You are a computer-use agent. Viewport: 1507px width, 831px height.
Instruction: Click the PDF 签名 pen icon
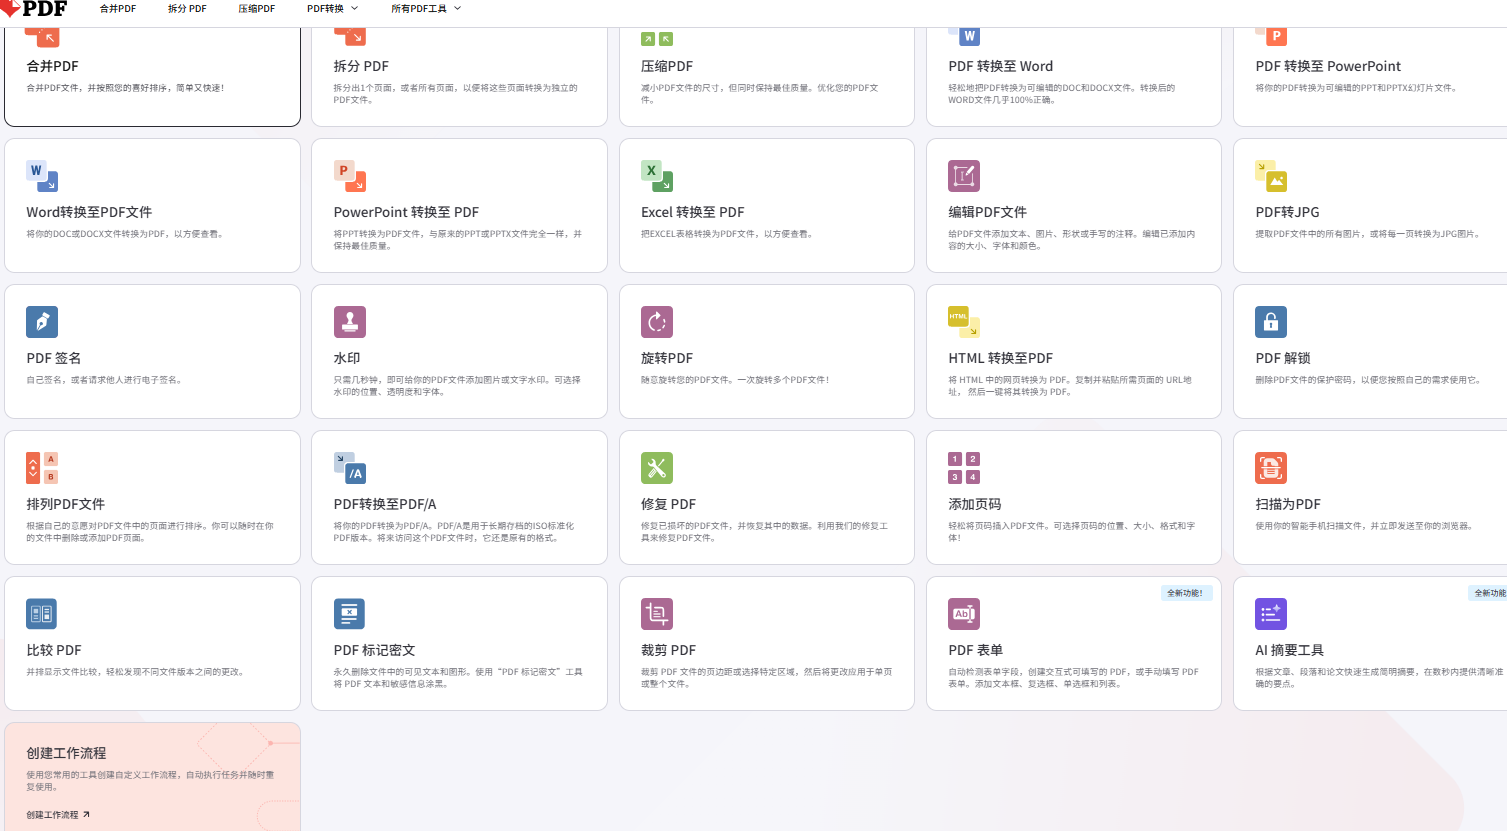tap(42, 322)
